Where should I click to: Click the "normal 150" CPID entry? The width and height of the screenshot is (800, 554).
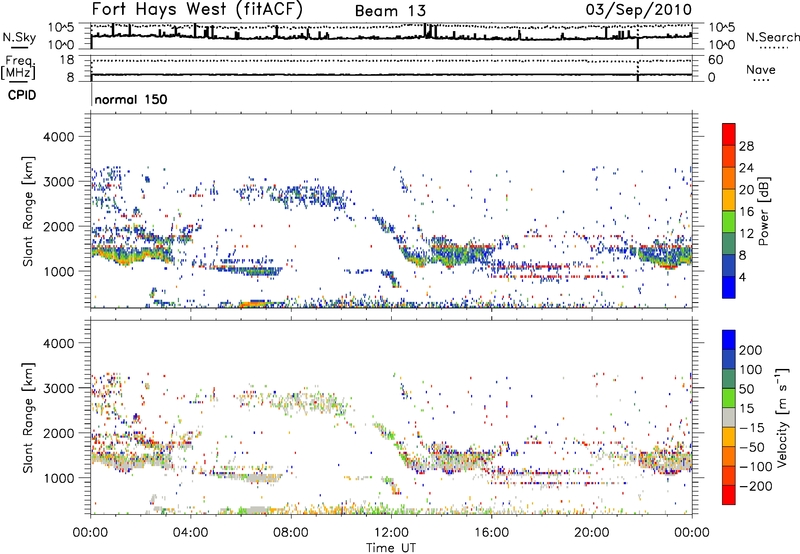(x=131, y=99)
